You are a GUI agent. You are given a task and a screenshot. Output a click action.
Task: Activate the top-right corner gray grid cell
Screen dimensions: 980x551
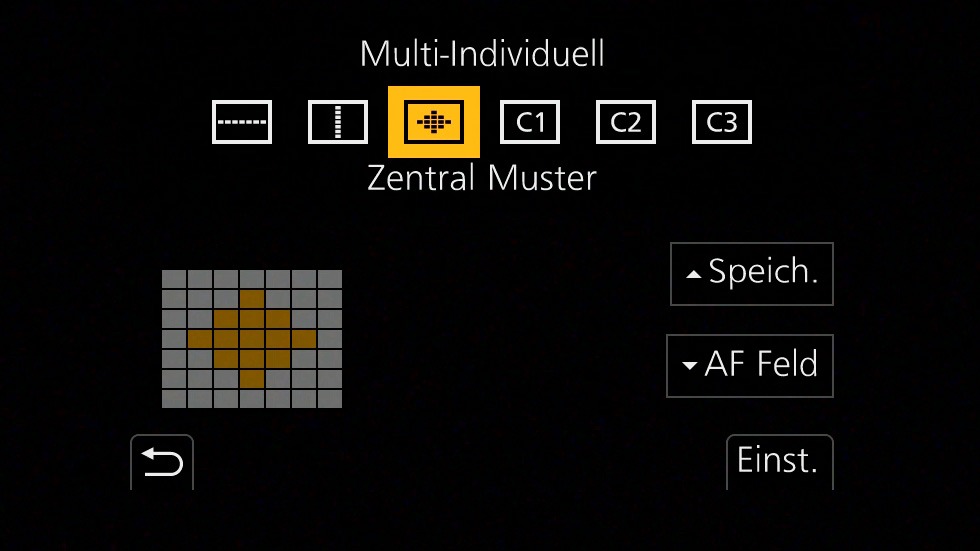pyautogui.click(x=329, y=279)
